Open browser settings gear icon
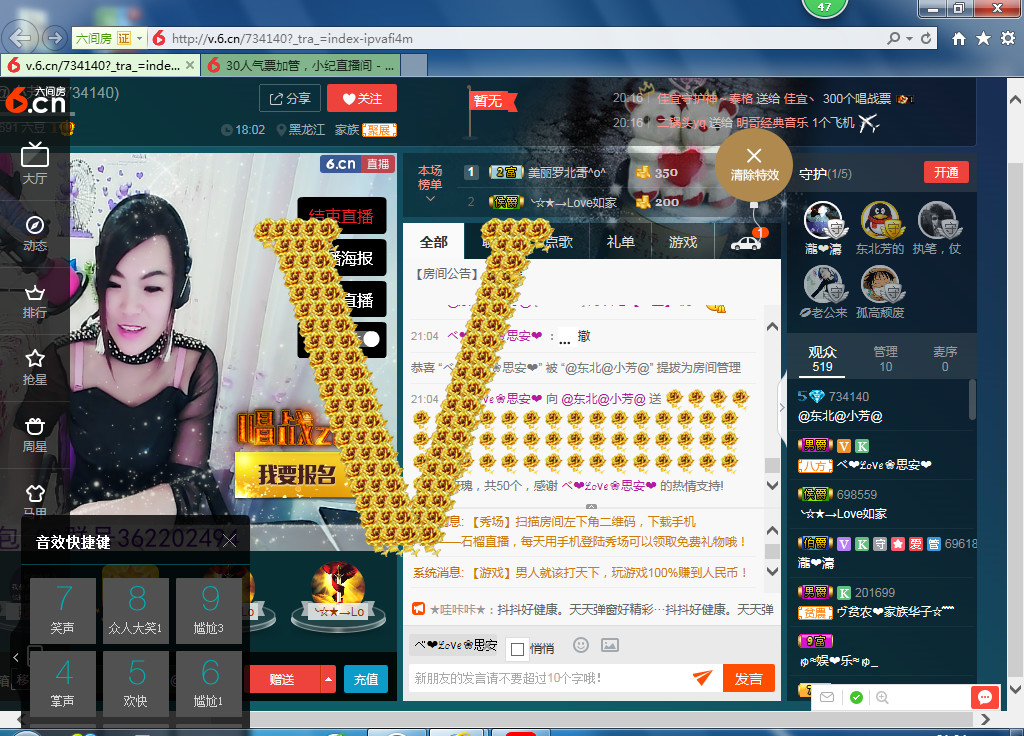The width and height of the screenshot is (1024, 736). coord(1008,39)
